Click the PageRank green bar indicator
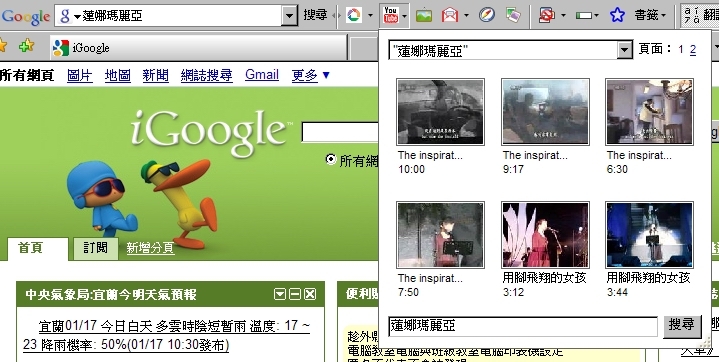 pos(584,16)
